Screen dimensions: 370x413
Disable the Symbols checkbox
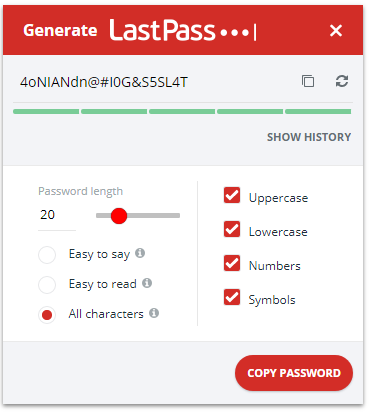point(232,297)
